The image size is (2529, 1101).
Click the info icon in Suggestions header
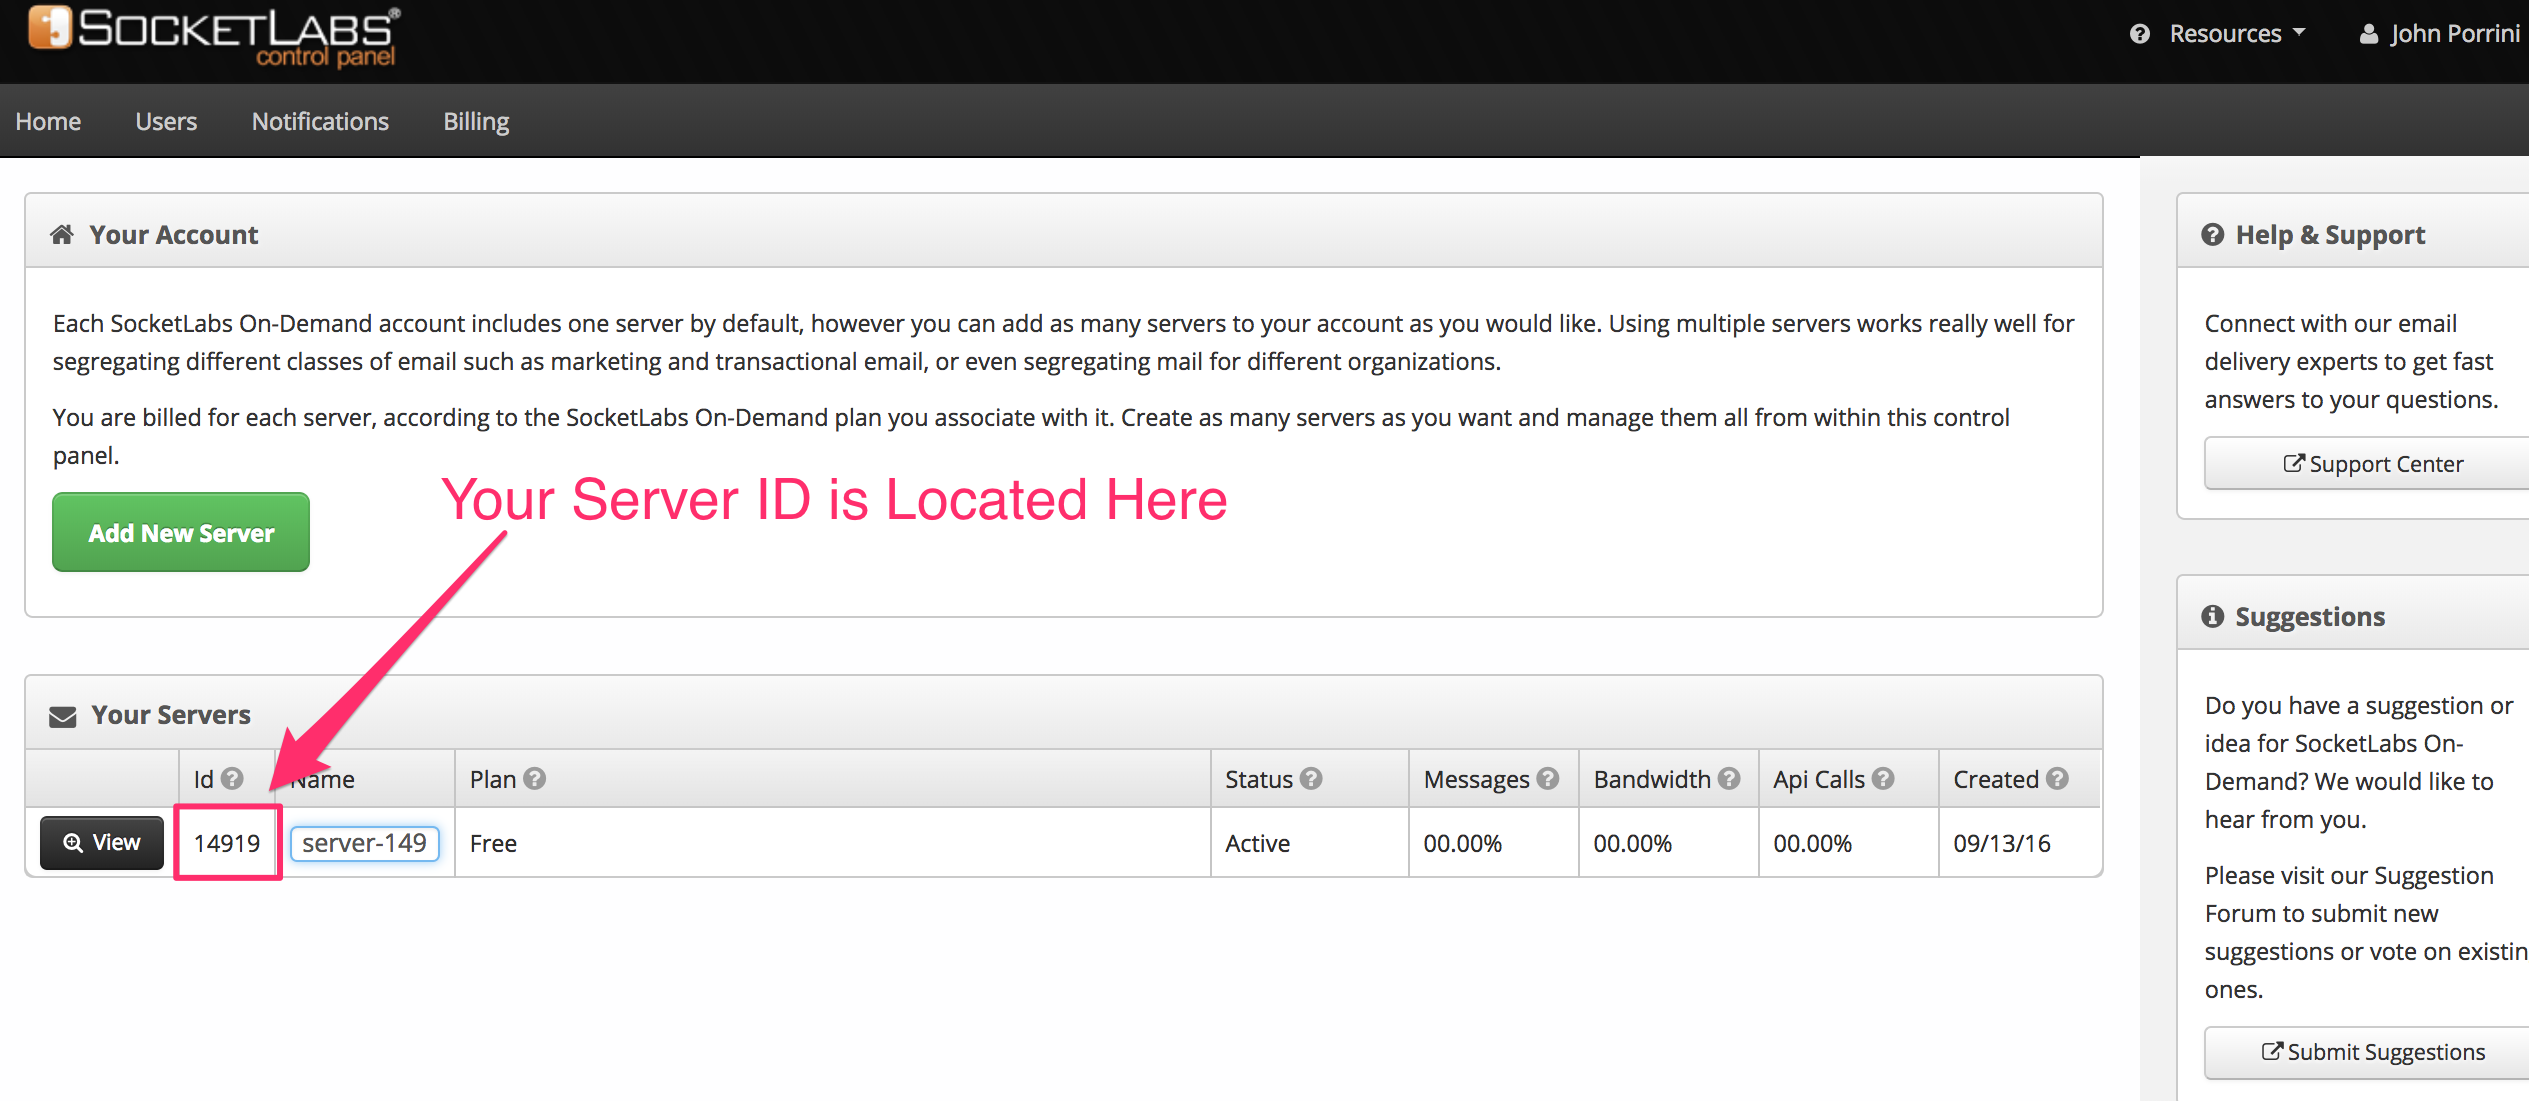(x=2213, y=616)
